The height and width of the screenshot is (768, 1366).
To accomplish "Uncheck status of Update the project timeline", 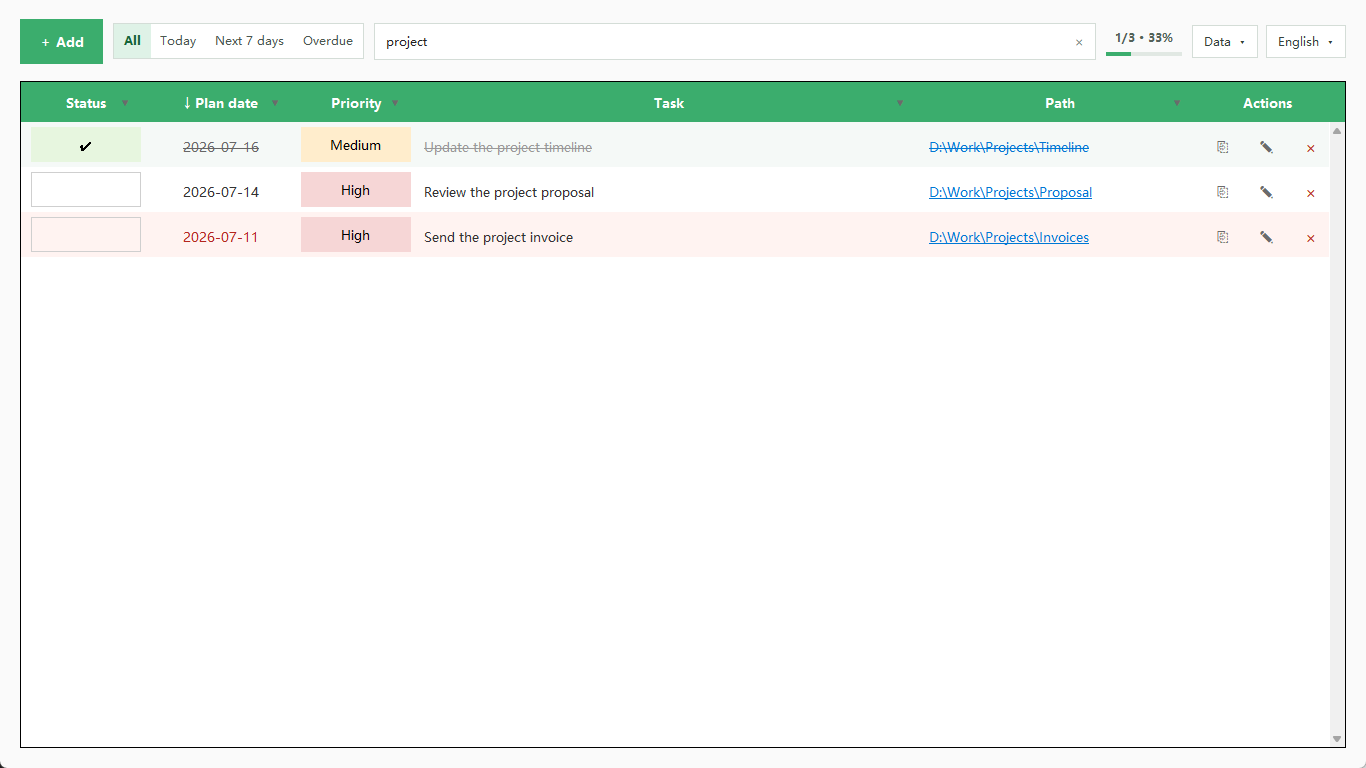I will coord(86,145).
